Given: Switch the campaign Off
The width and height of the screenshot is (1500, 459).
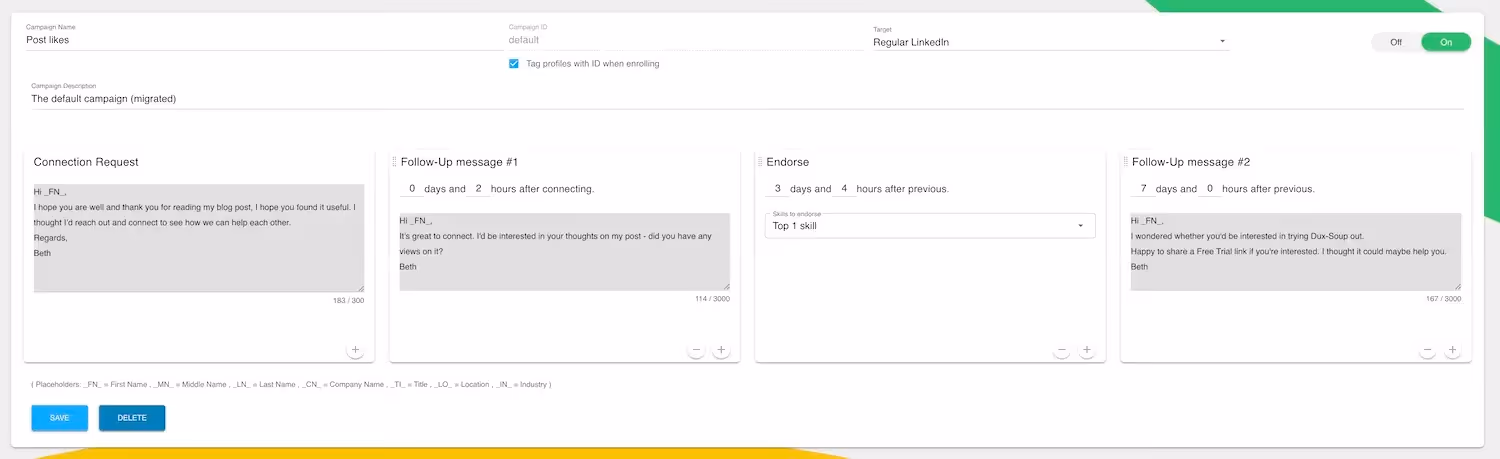Looking at the screenshot, I should click(1396, 42).
